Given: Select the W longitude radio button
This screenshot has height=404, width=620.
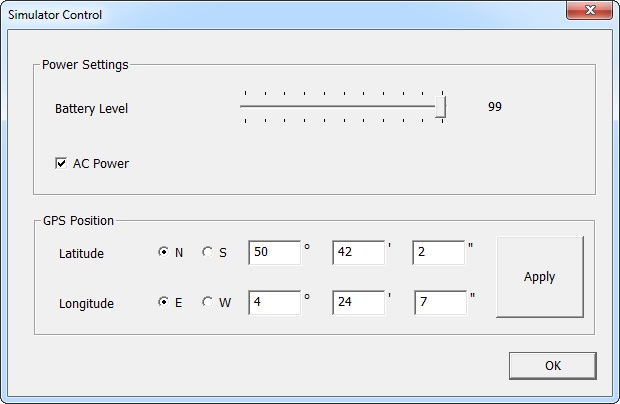Looking at the screenshot, I should 208,303.
